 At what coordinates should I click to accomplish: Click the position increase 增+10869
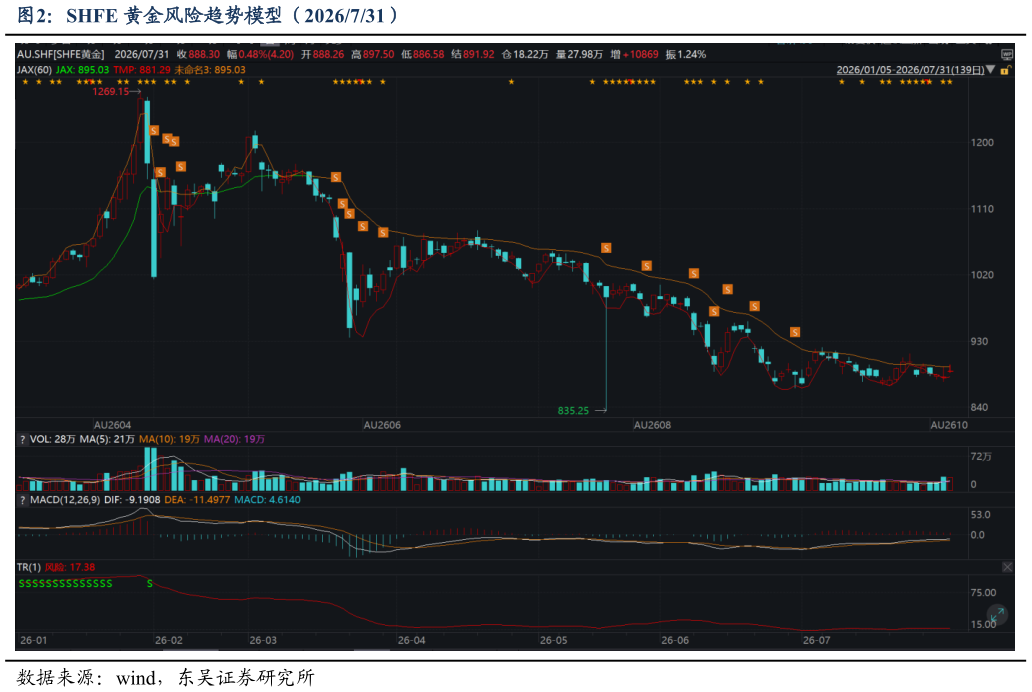(x=634, y=55)
